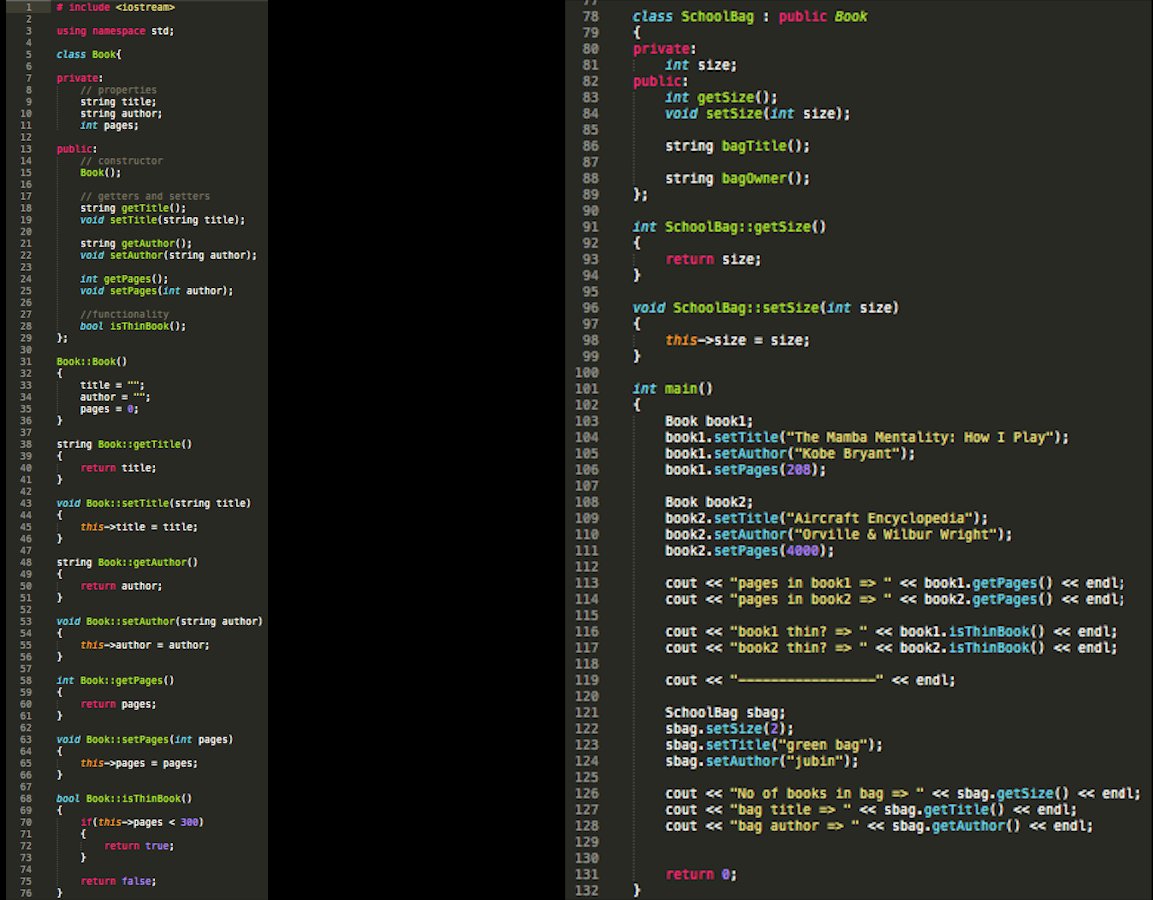Click 'string Book::getTitle()' definition

click(x=124, y=444)
